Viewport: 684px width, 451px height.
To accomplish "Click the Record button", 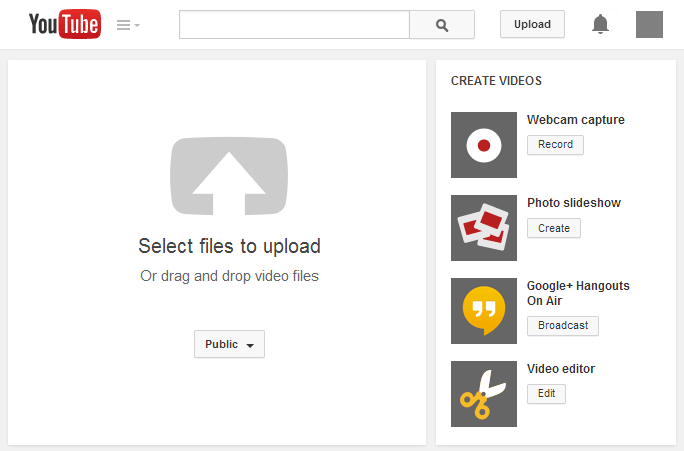I will coord(555,145).
